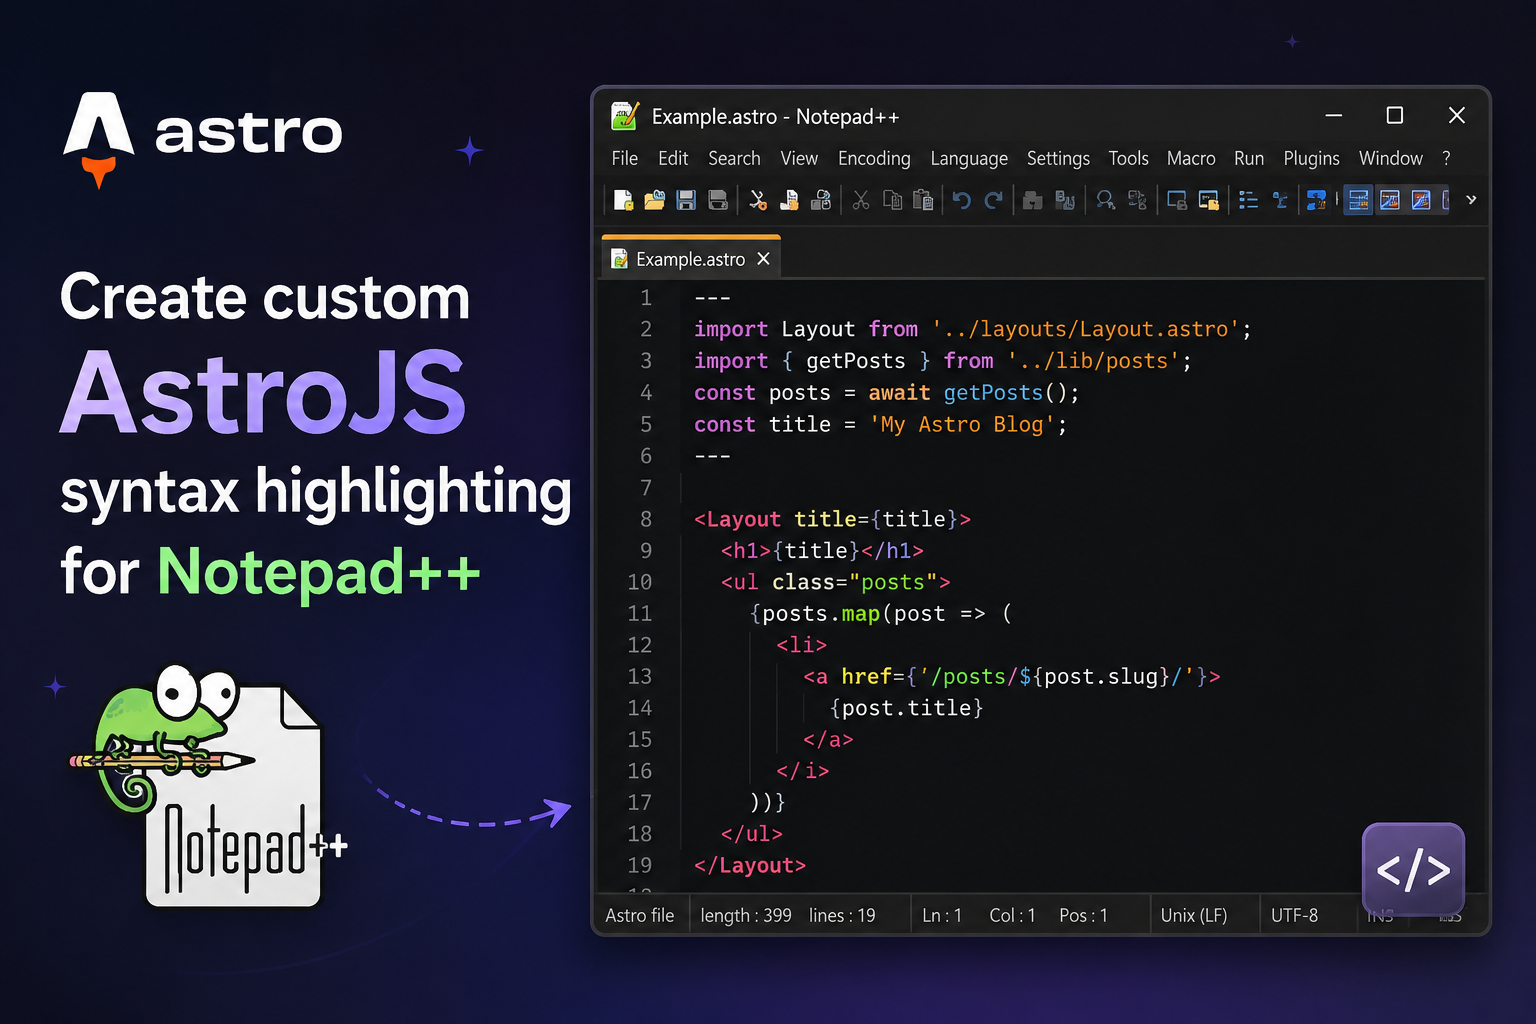Click the document icon with the orange corner
This screenshot has height=1024, width=1536.
(x=789, y=200)
